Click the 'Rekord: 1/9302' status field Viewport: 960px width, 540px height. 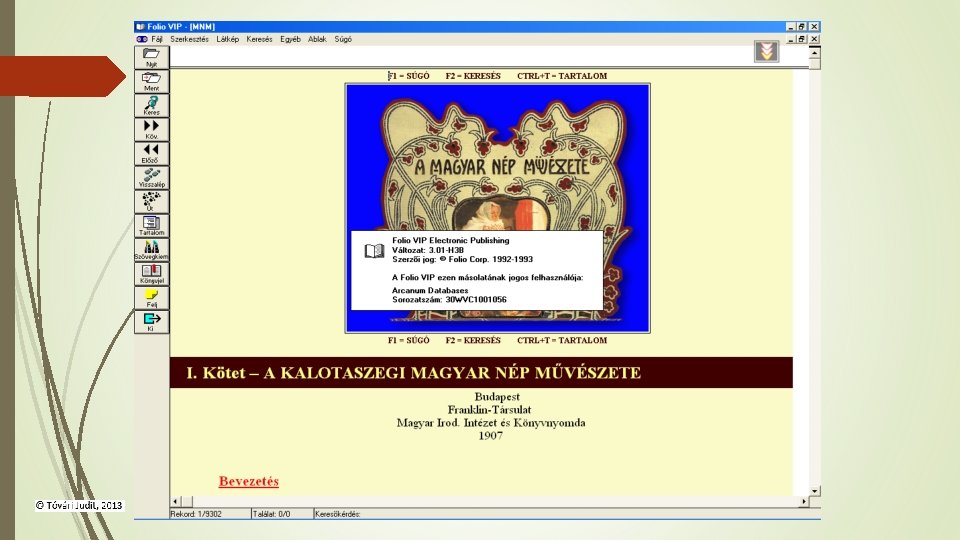(210, 514)
